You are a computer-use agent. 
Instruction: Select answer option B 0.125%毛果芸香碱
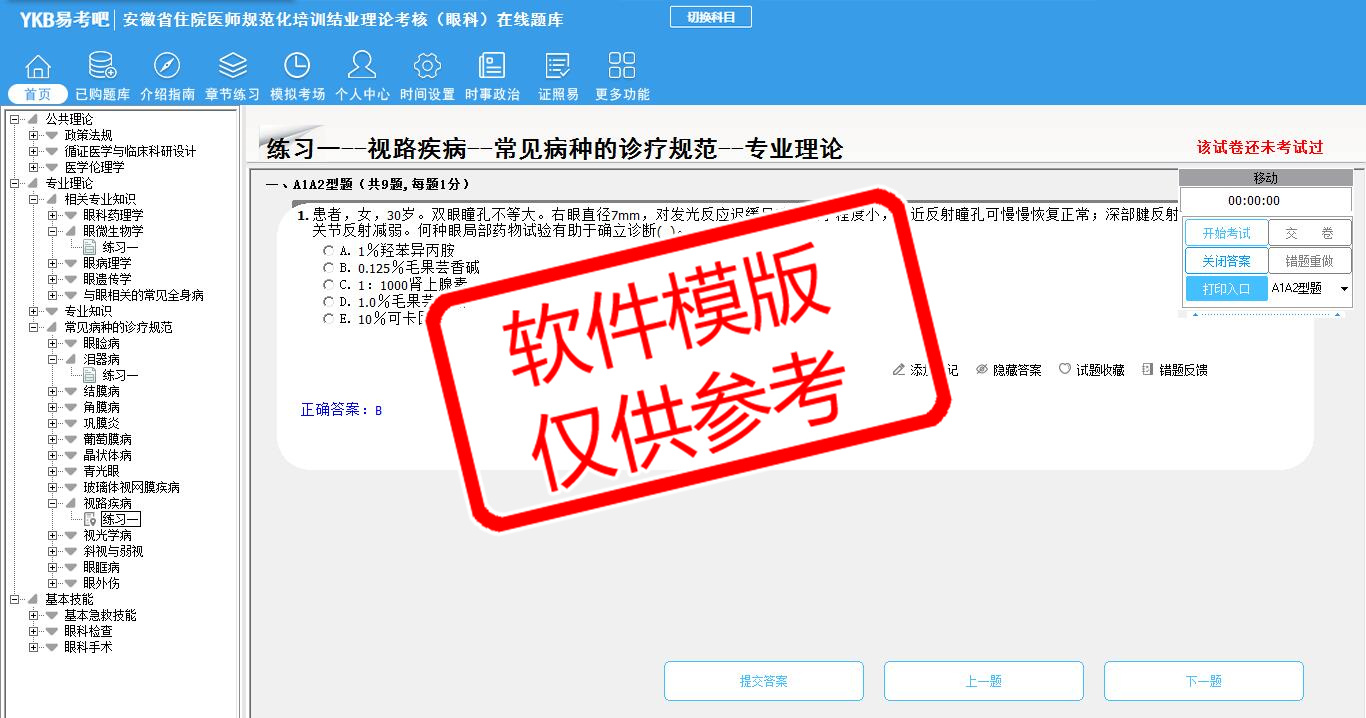[328, 267]
